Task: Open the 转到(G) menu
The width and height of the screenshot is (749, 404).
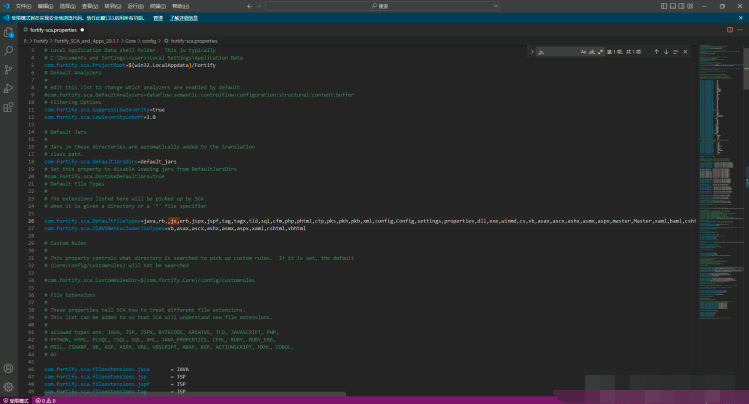Action: pyautogui.click(x=113, y=6)
